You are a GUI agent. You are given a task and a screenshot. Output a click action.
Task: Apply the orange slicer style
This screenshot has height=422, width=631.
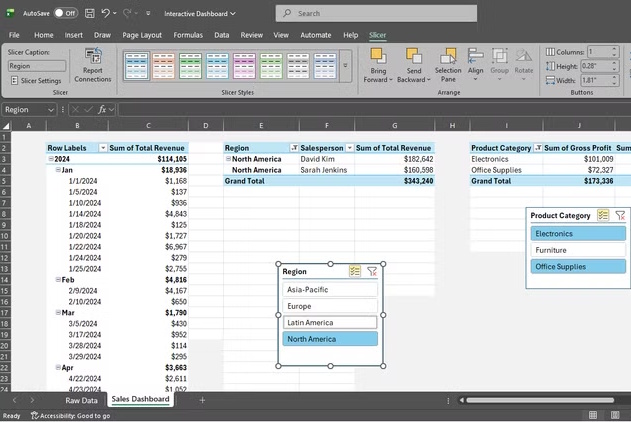[x=163, y=66]
